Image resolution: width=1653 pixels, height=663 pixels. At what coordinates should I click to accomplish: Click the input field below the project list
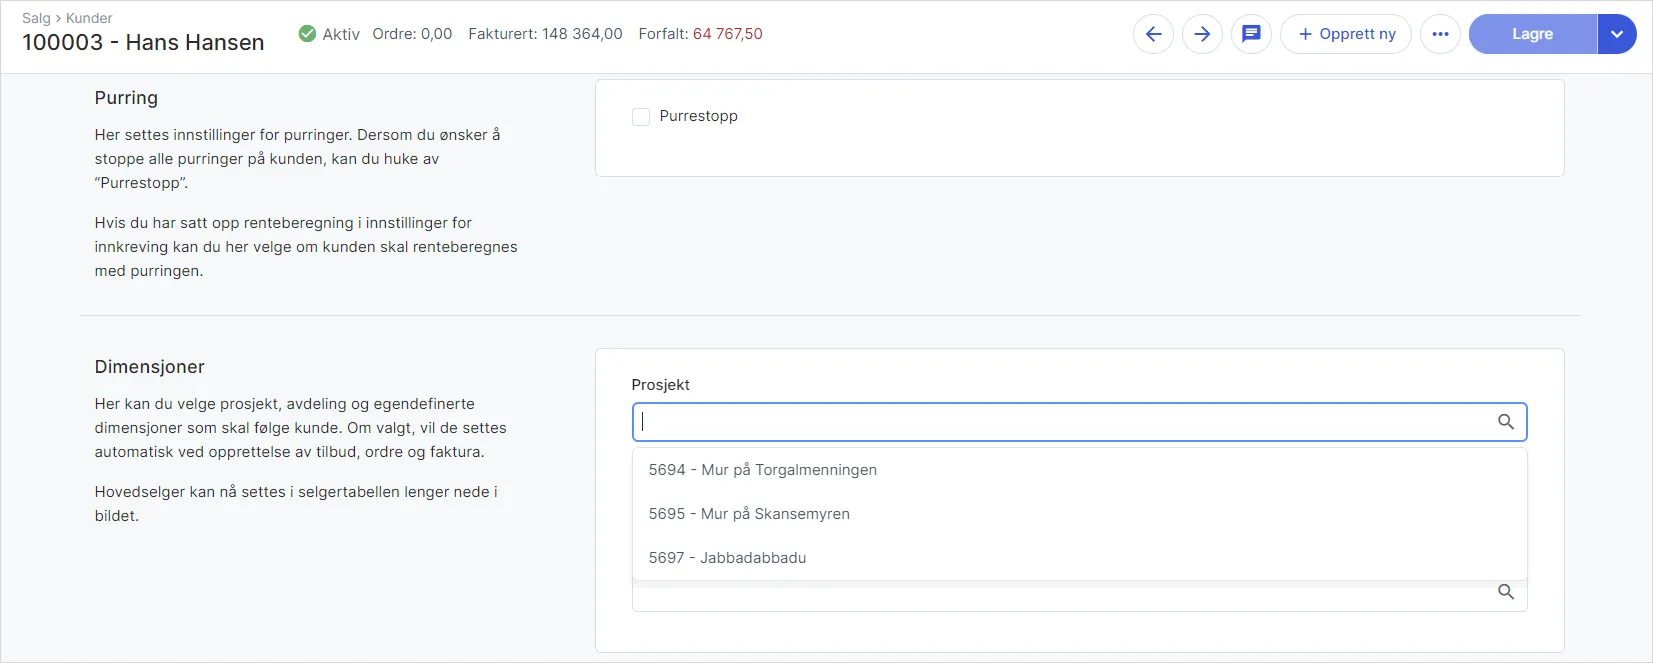[1060, 596]
